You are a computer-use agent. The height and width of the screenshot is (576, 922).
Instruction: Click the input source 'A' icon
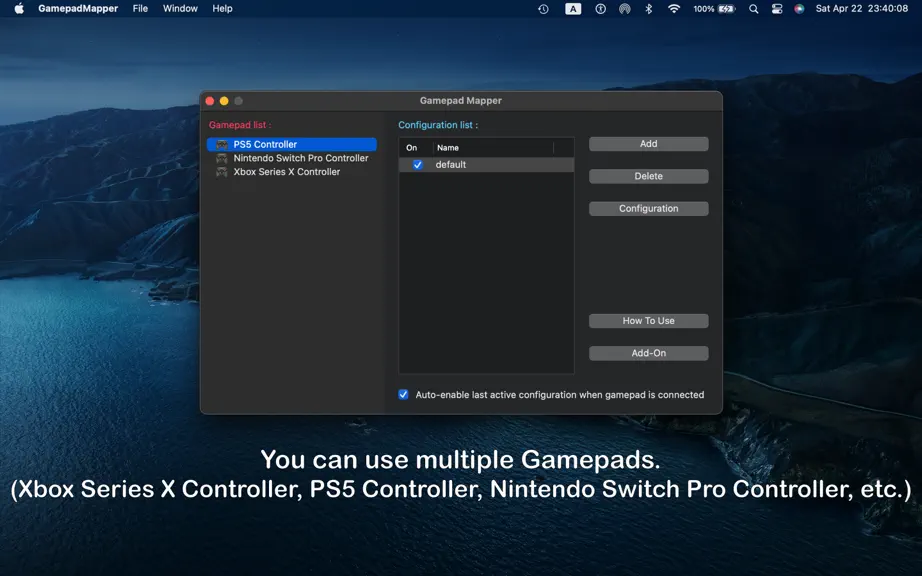point(573,9)
